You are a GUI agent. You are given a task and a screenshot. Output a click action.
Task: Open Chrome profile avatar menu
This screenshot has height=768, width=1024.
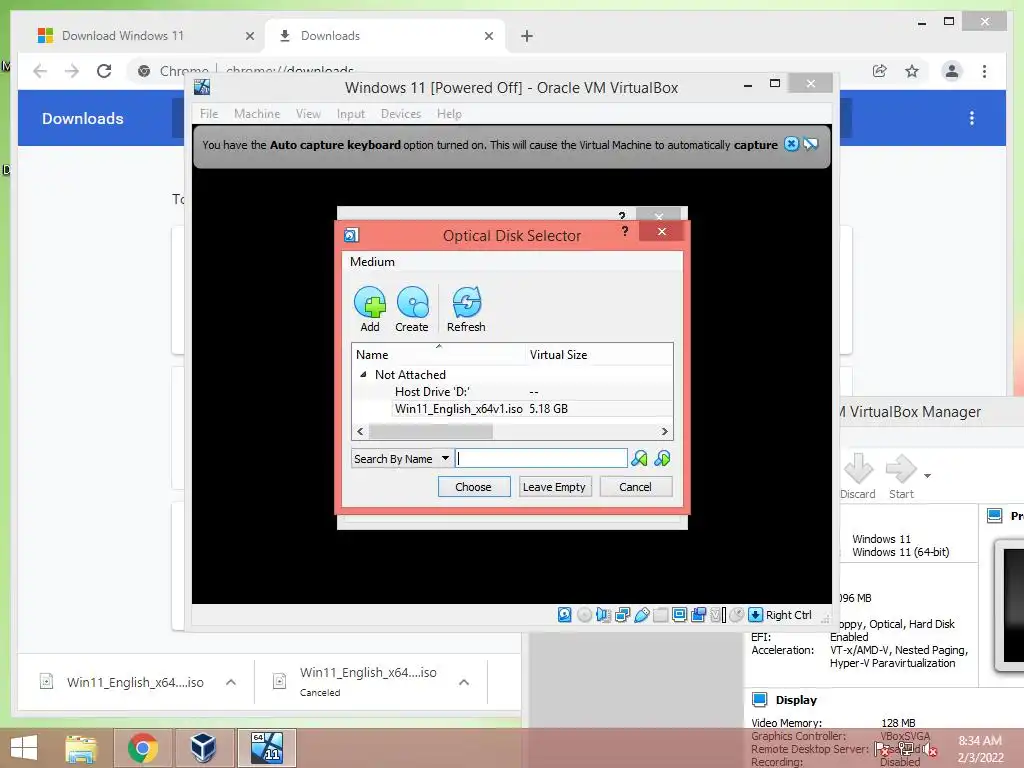click(x=952, y=71)
